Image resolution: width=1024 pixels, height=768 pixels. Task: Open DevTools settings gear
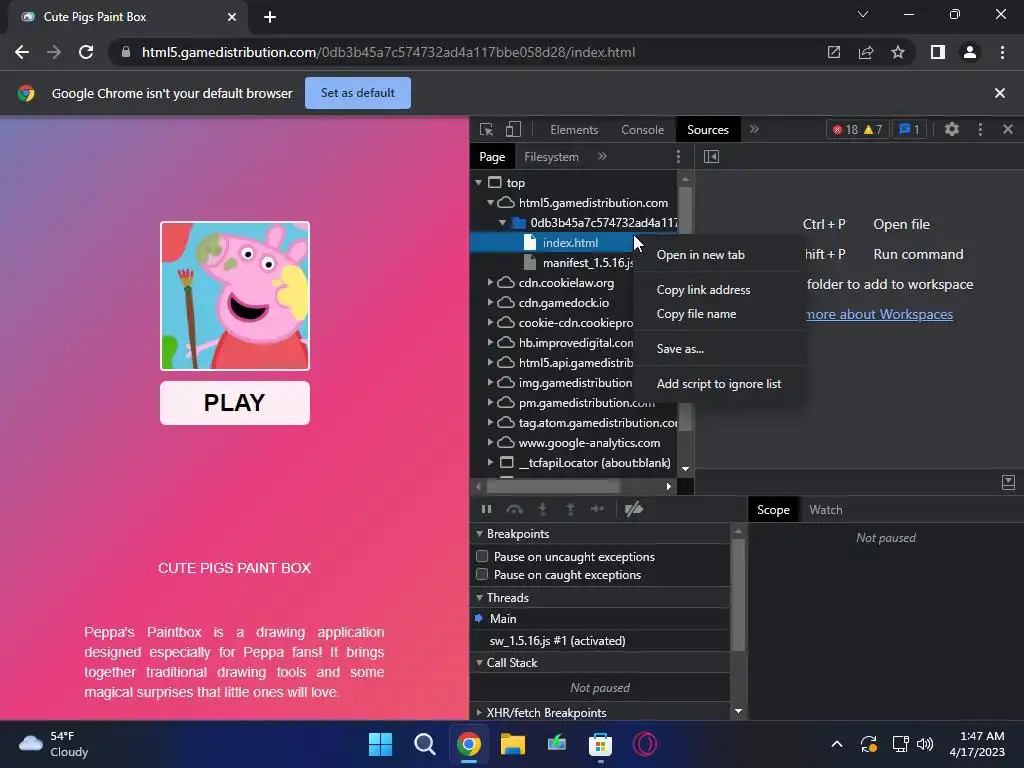pos(952,129)
